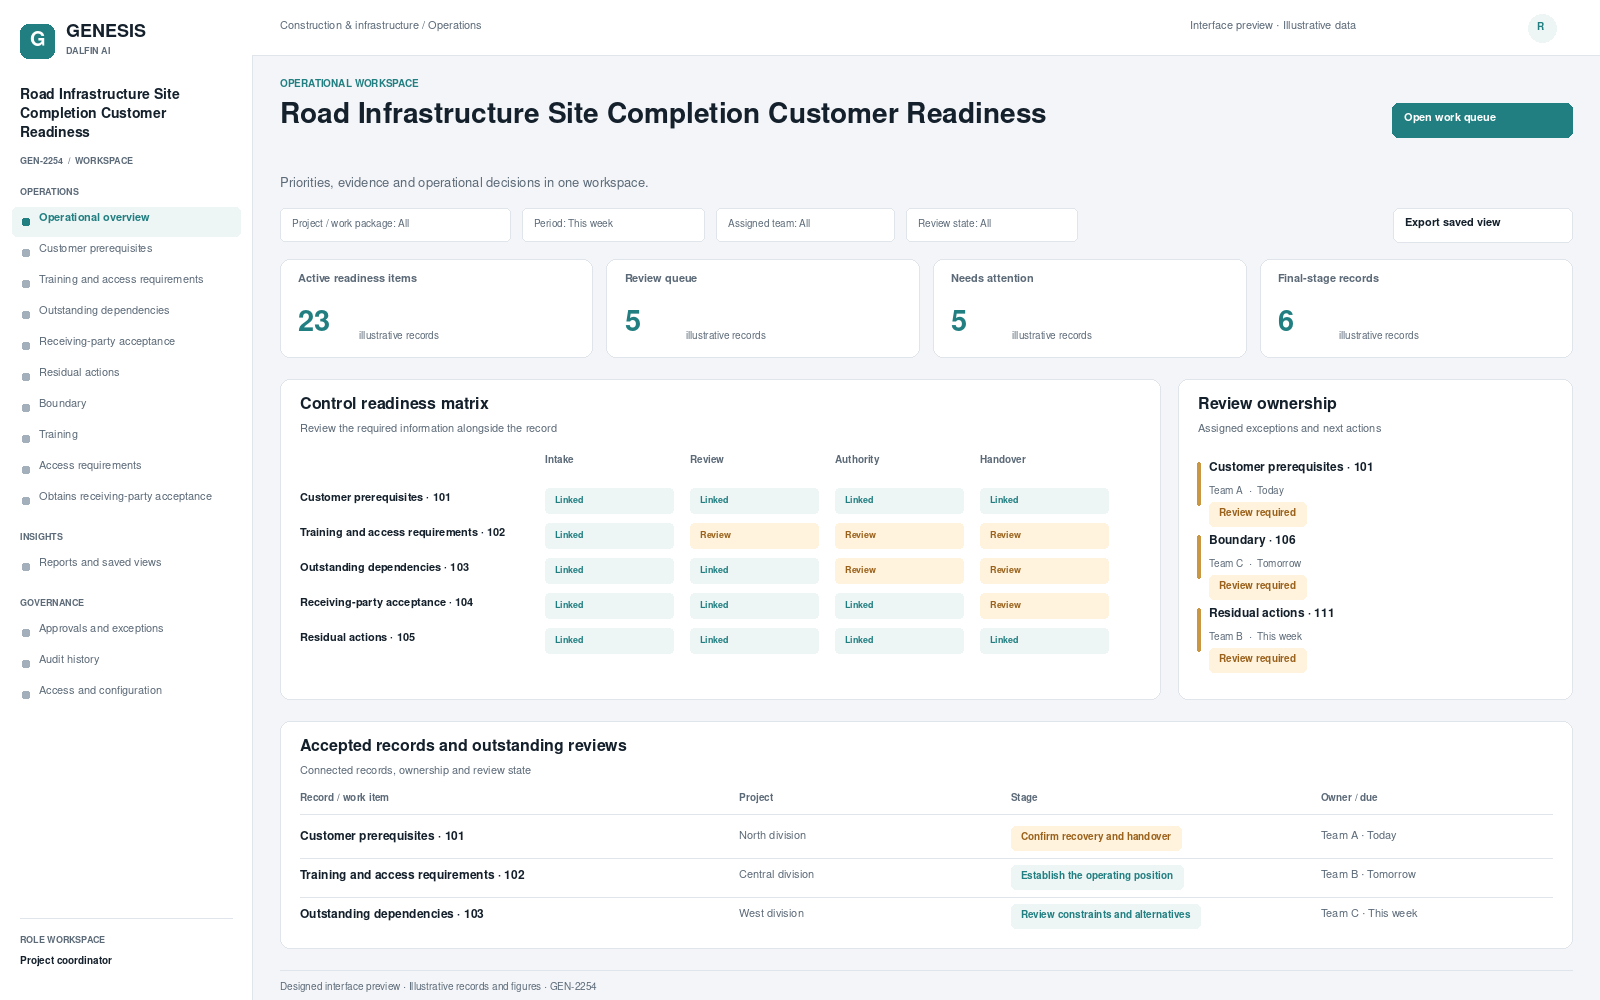1600x1000 pixels.
Task: Open the Review state filter
Action: (x=991, y=225)
